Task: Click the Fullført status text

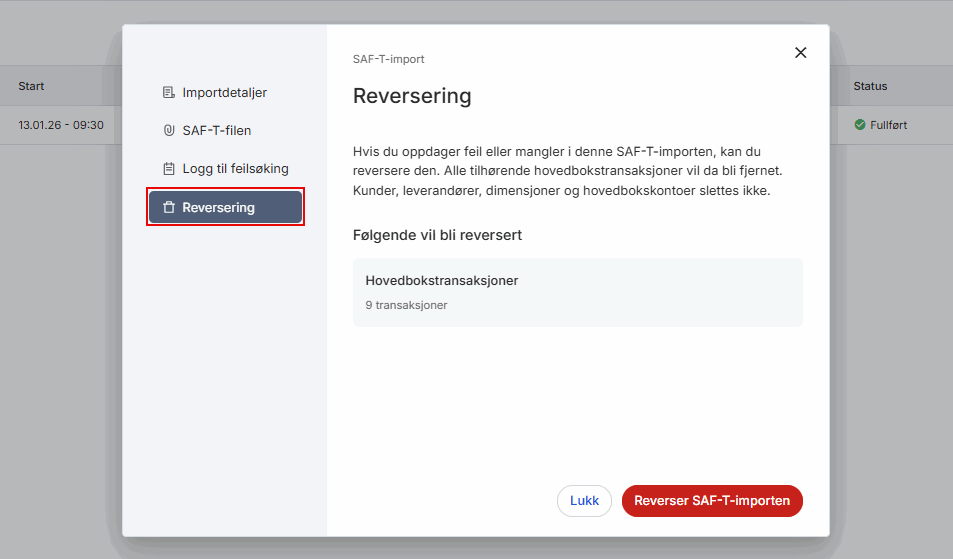Action: [x=889, y=125]
